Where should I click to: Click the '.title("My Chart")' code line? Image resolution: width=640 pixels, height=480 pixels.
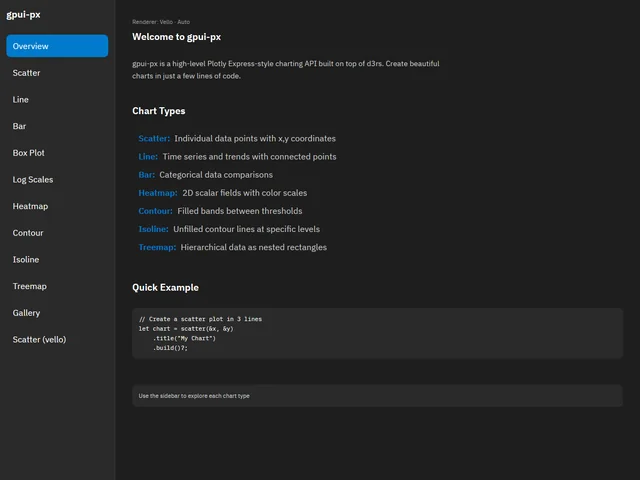184,338
